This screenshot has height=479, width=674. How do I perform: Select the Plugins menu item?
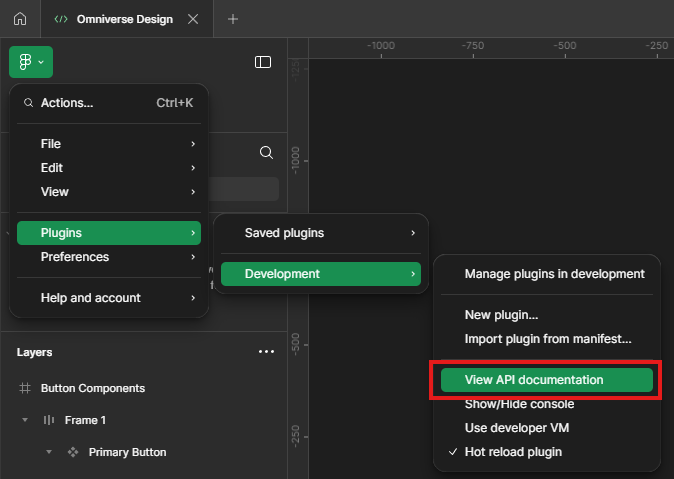(x=109, y=233)
